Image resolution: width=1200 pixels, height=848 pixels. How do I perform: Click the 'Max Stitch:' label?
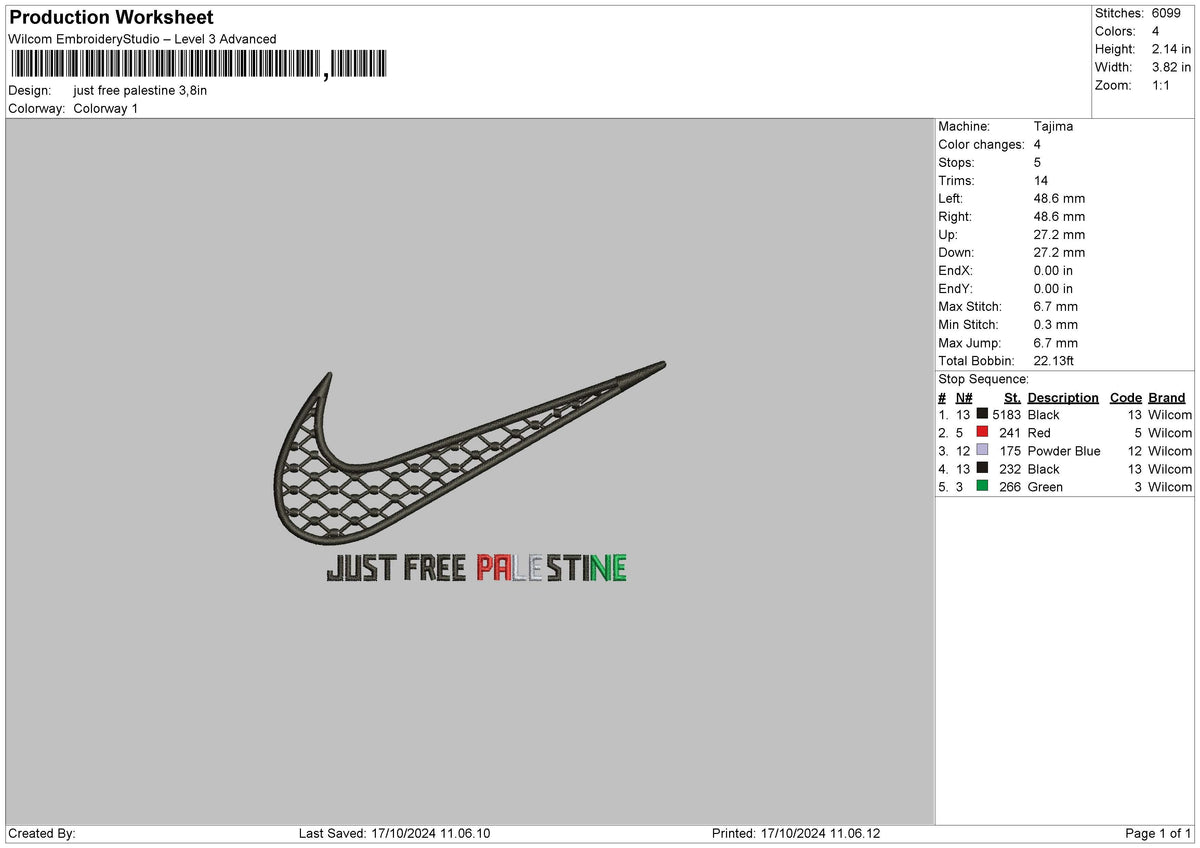tap(968, 306)
